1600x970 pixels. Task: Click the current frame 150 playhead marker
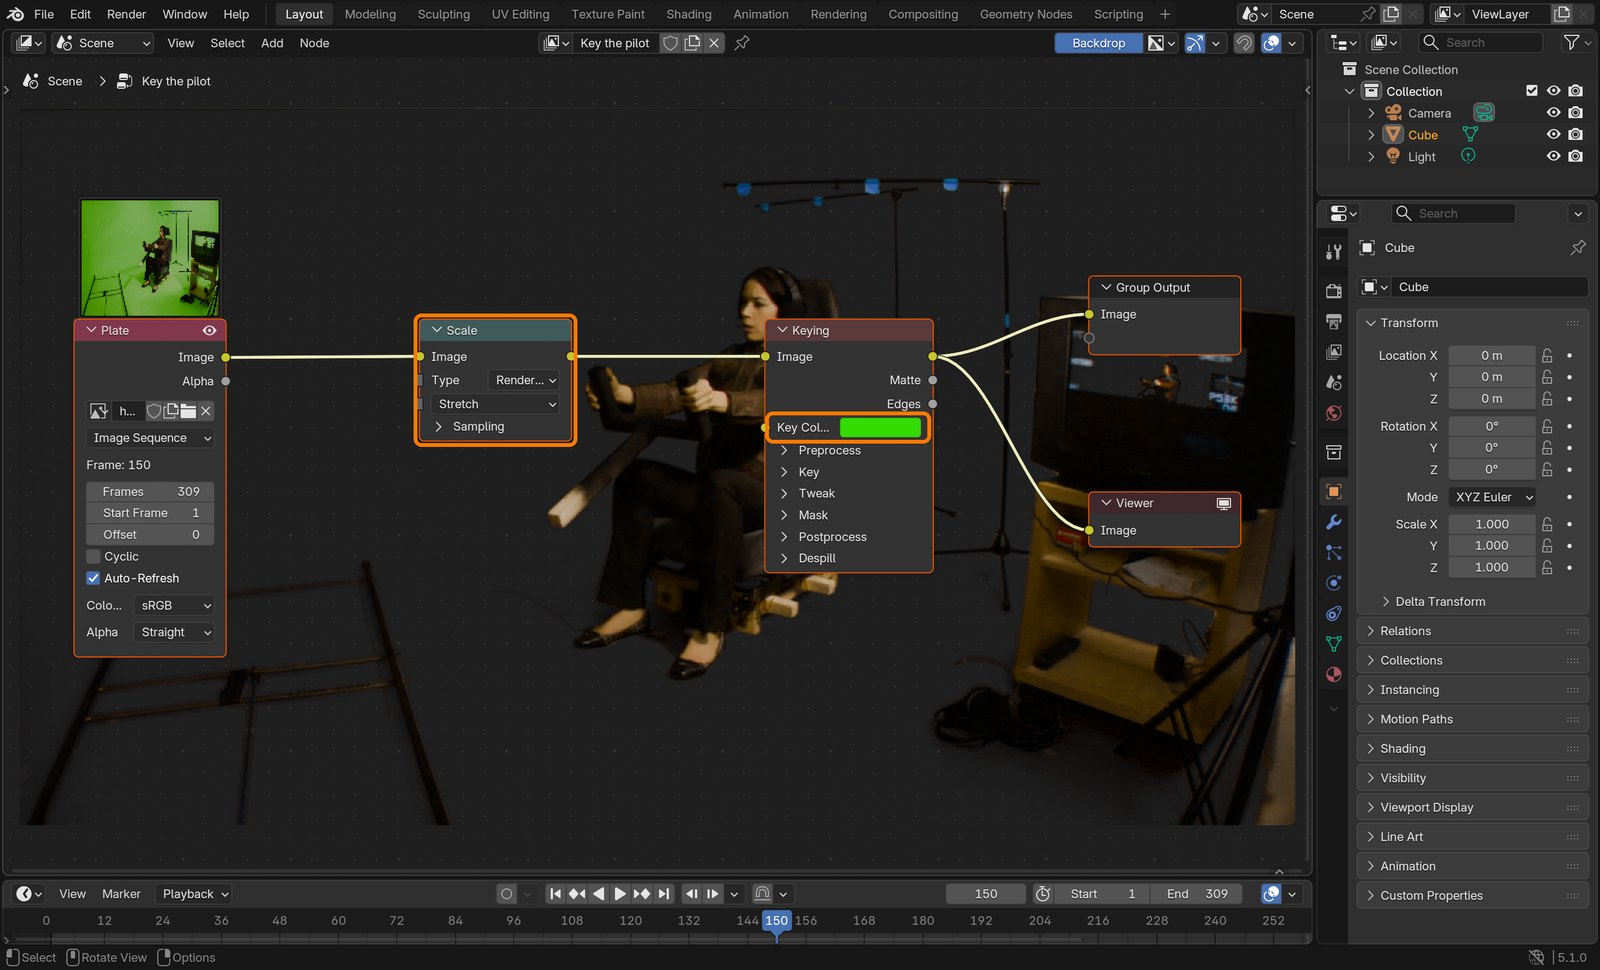tap(777, 921)
